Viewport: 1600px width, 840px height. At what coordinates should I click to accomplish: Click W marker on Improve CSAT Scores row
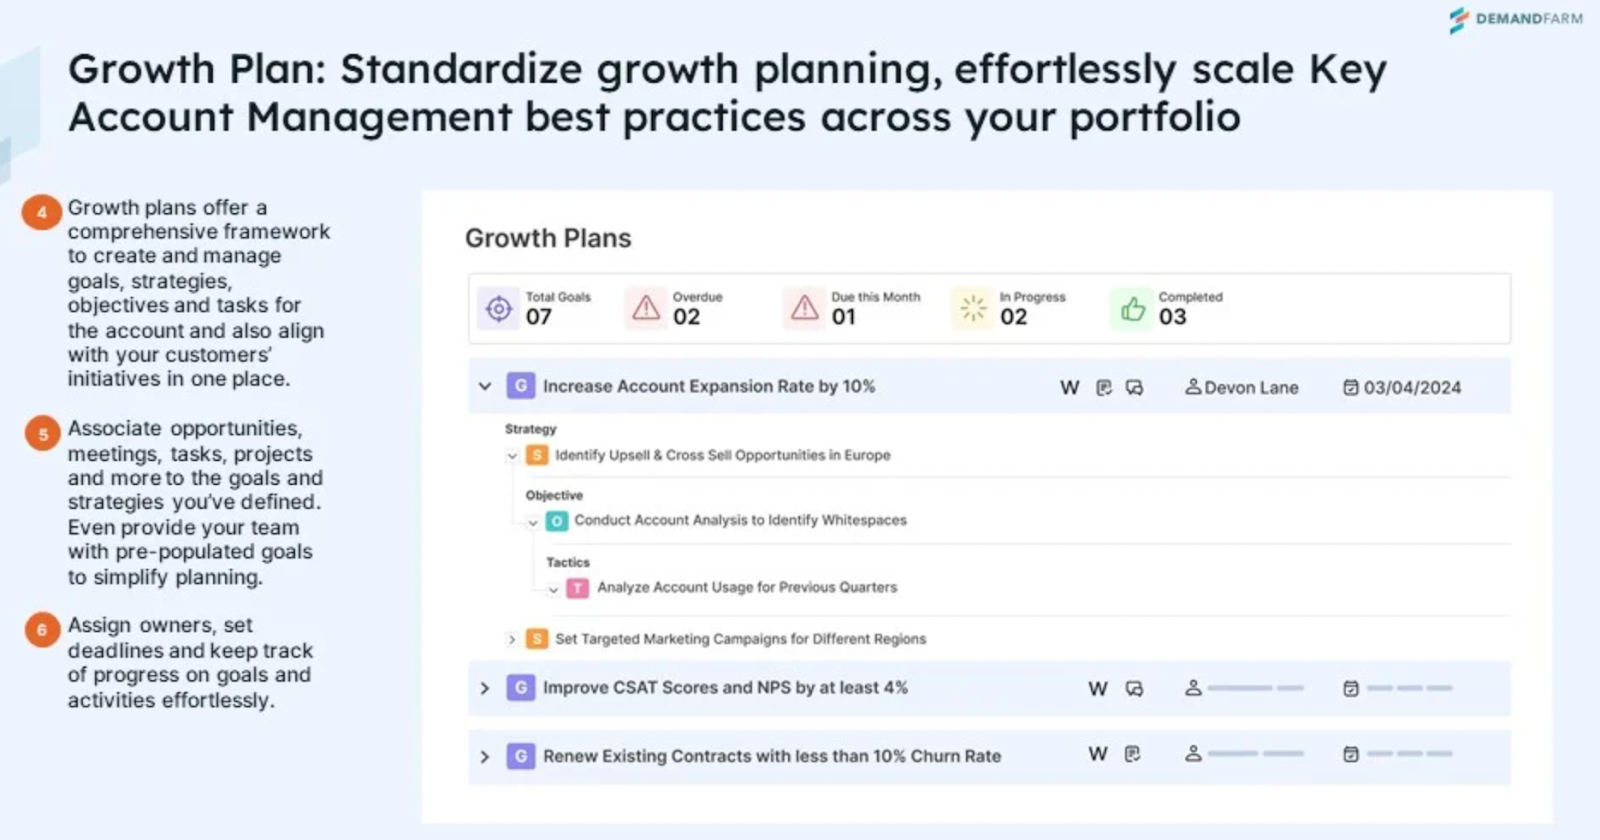tap(1098, 689)
